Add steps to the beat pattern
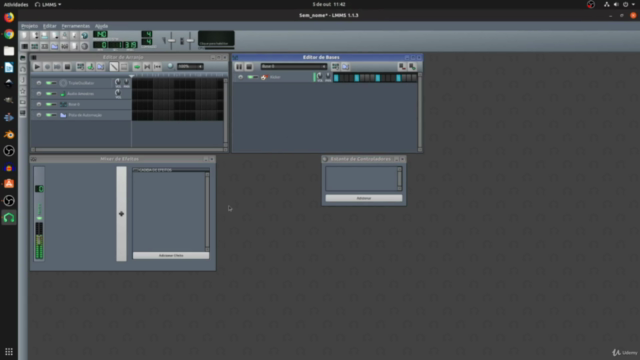 412,67
